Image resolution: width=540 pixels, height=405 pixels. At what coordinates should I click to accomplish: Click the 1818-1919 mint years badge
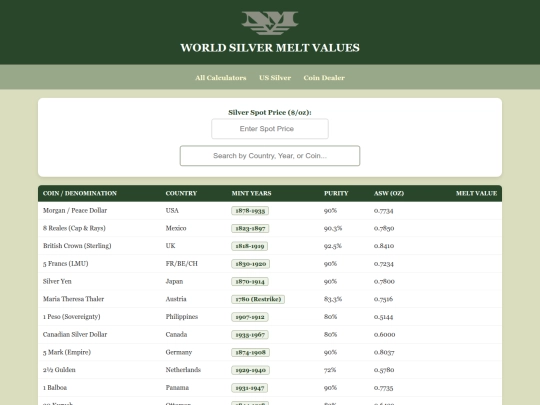pyautogui.click(x=250, y=246)
